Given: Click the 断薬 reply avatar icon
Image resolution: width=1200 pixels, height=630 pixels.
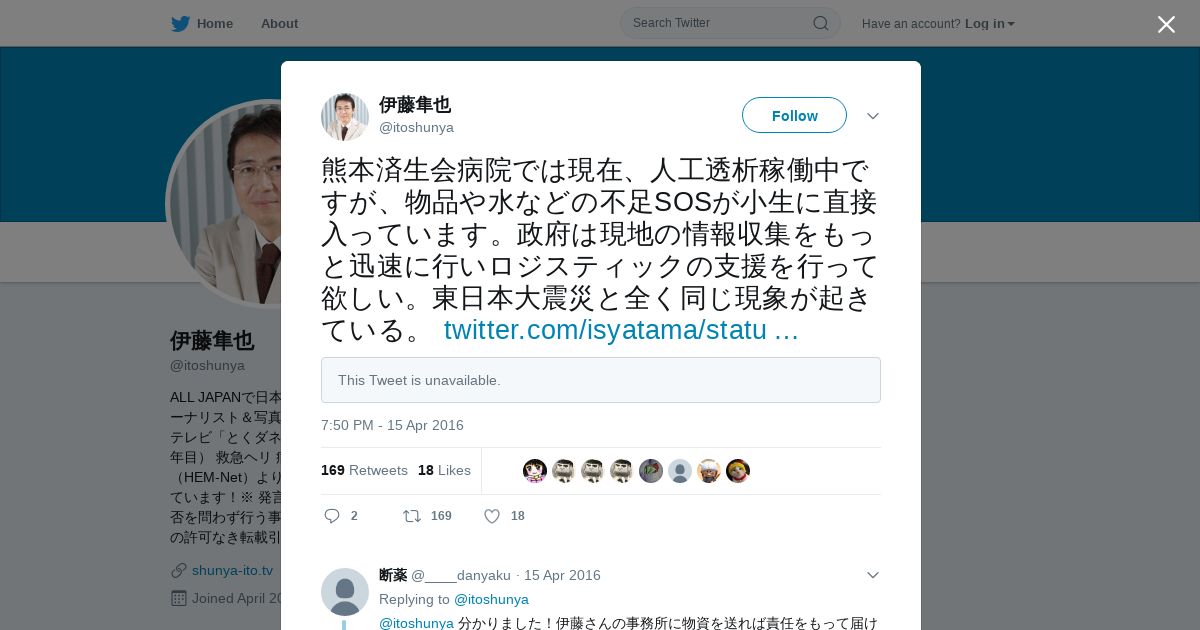Looking at the screenshot, I should point(345,592).
